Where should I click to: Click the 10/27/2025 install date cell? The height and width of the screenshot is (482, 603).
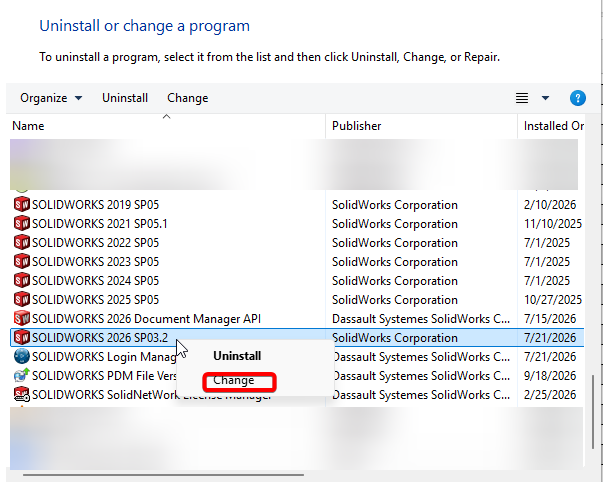pyautogui.click(x=553, y=300)
